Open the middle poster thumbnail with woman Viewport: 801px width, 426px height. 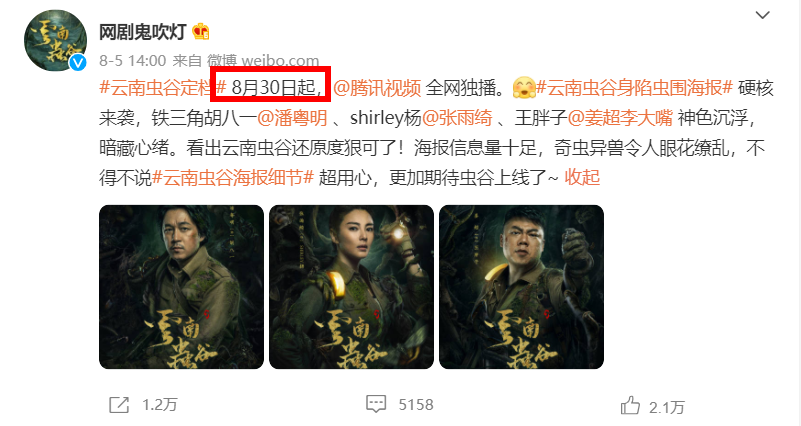pos(351,287)
